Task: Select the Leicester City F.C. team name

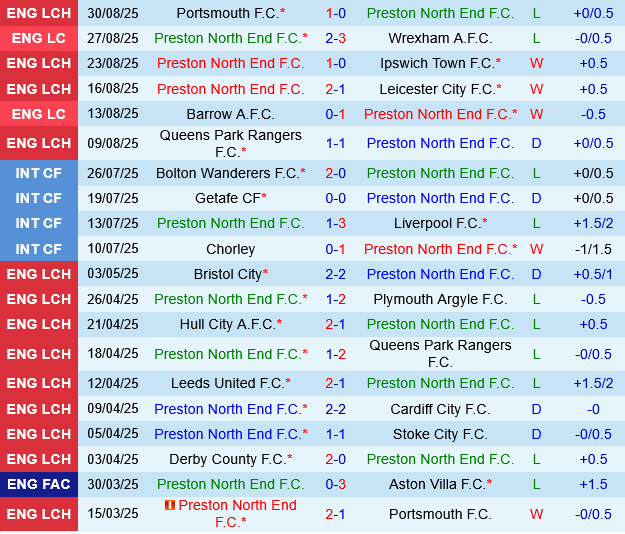Action: click(436, 89)
